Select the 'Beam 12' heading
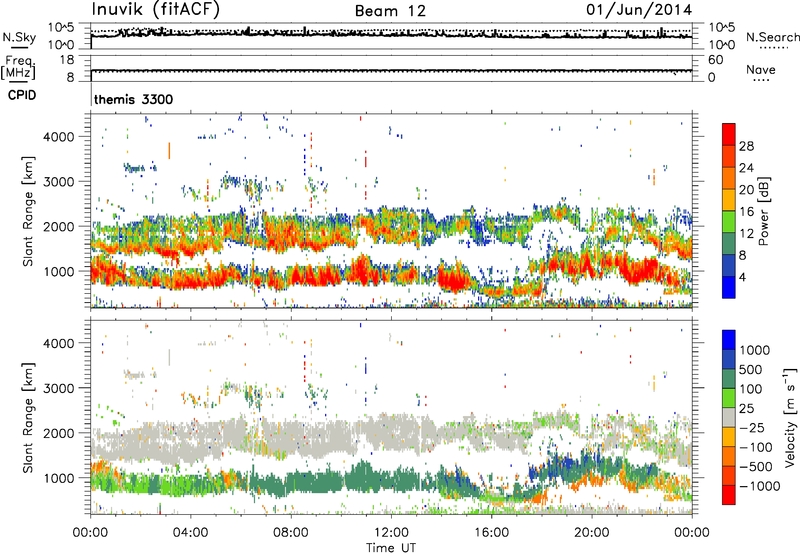 tap(390, 11)
